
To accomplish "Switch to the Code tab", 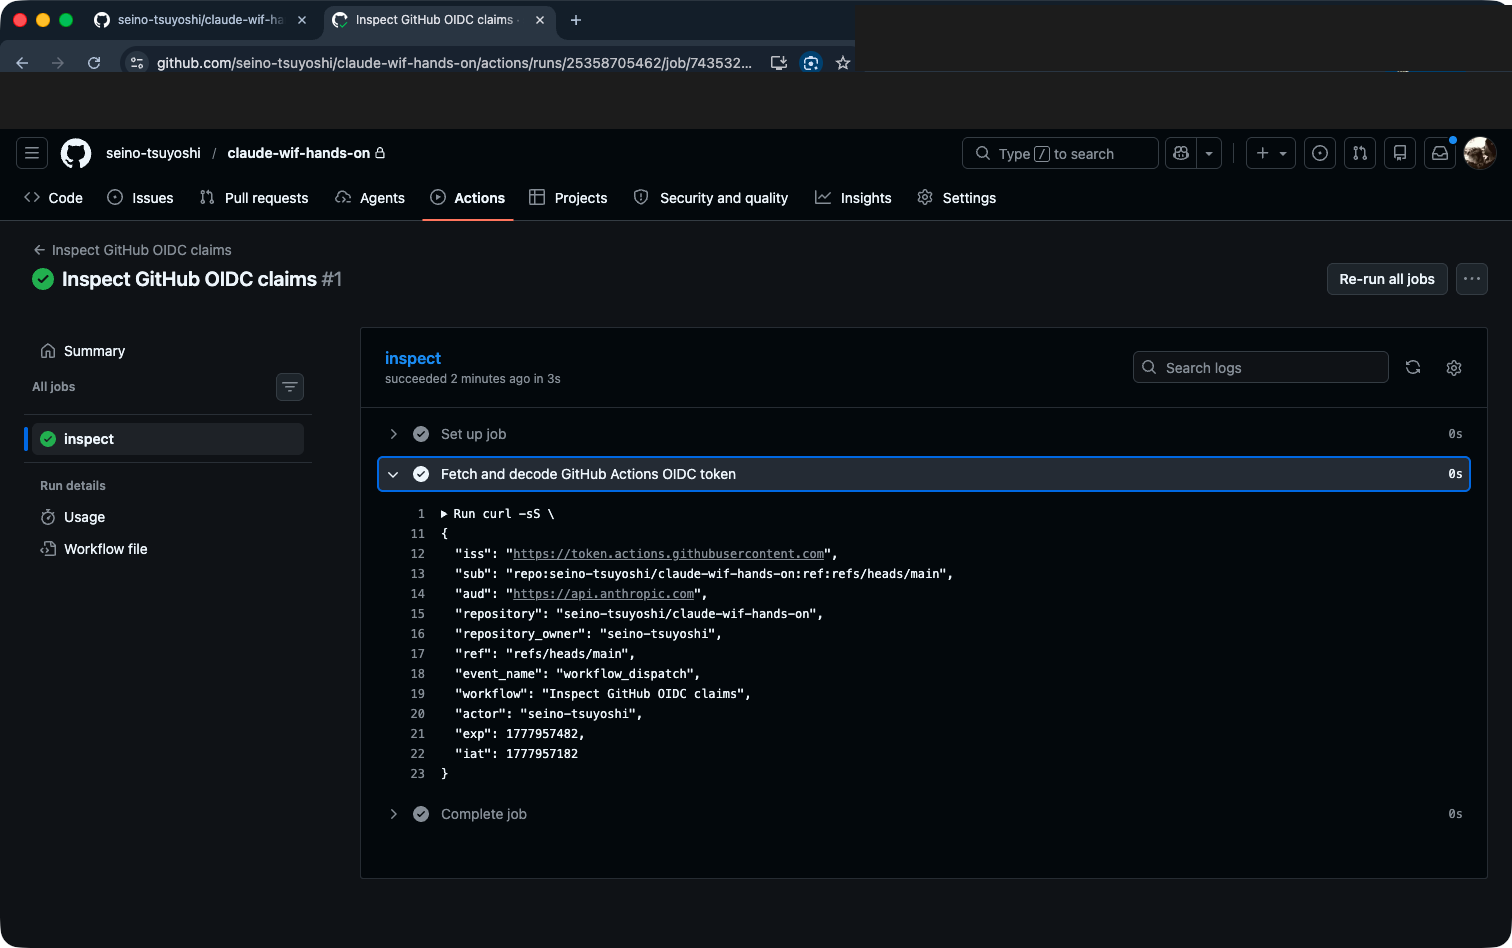I will click(x=53, y=198).
